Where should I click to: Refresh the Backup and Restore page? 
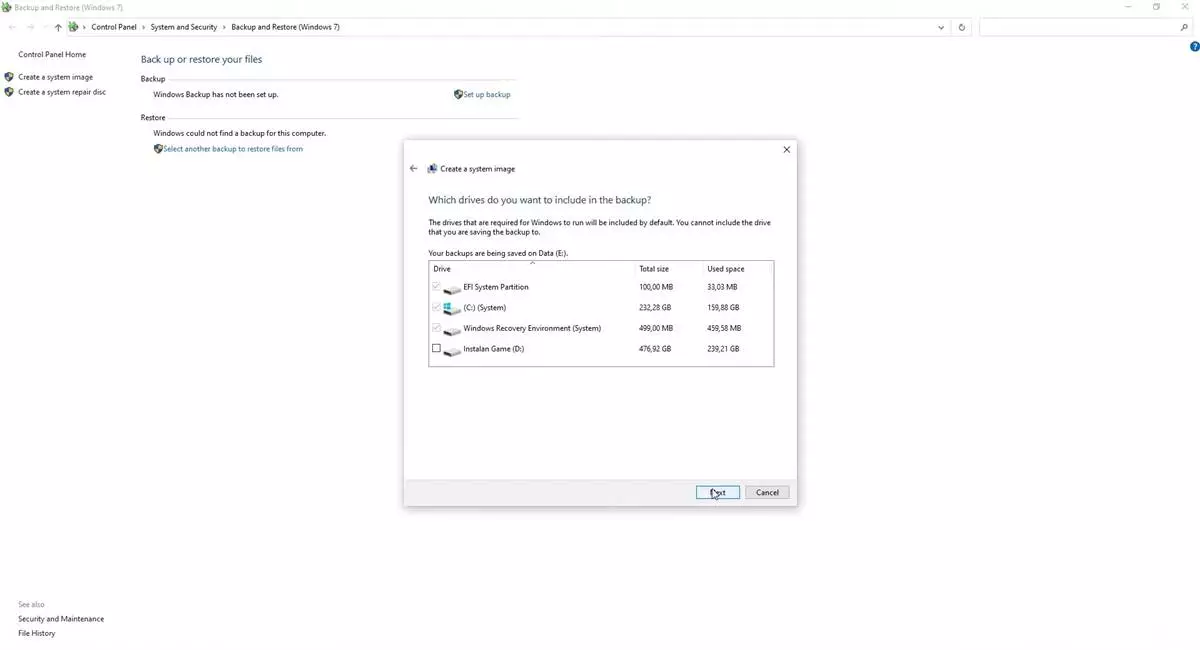[962, 27]
